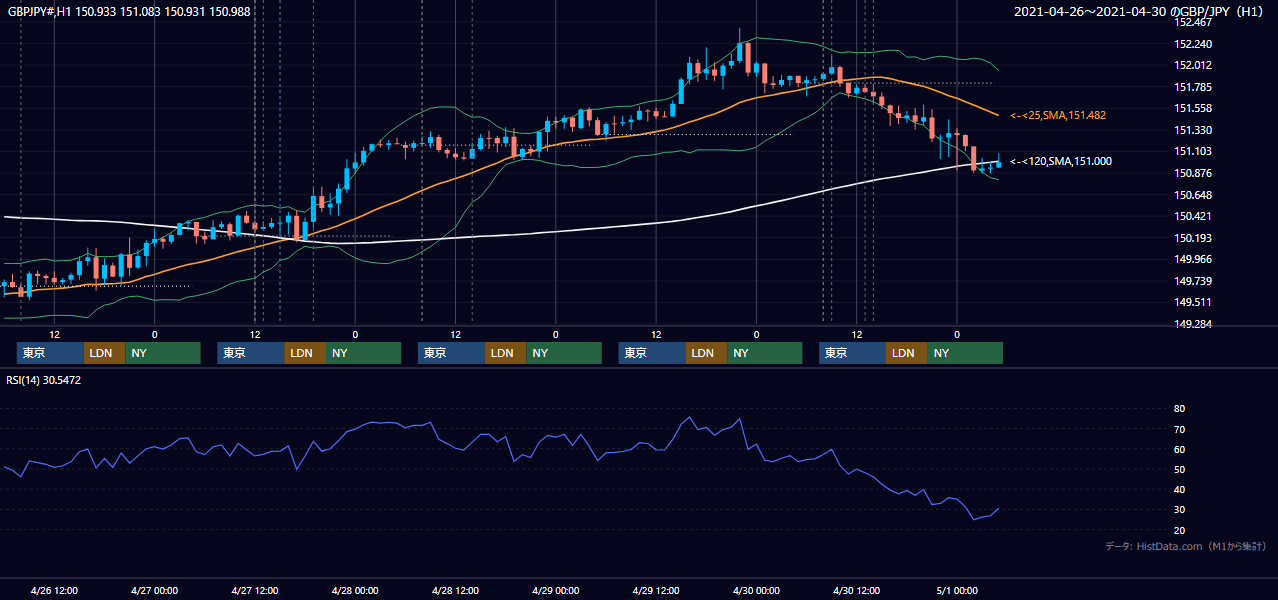Select time axis label 4/28 12:00
Viewport: 1278px width, 600px height.
point(456,590)
